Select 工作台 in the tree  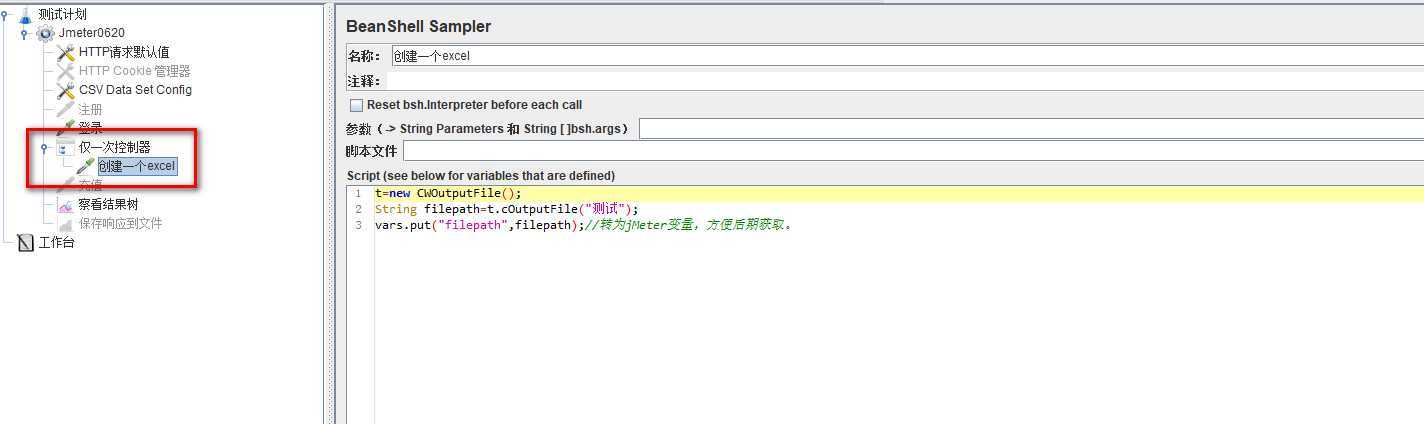pos(56,242)
